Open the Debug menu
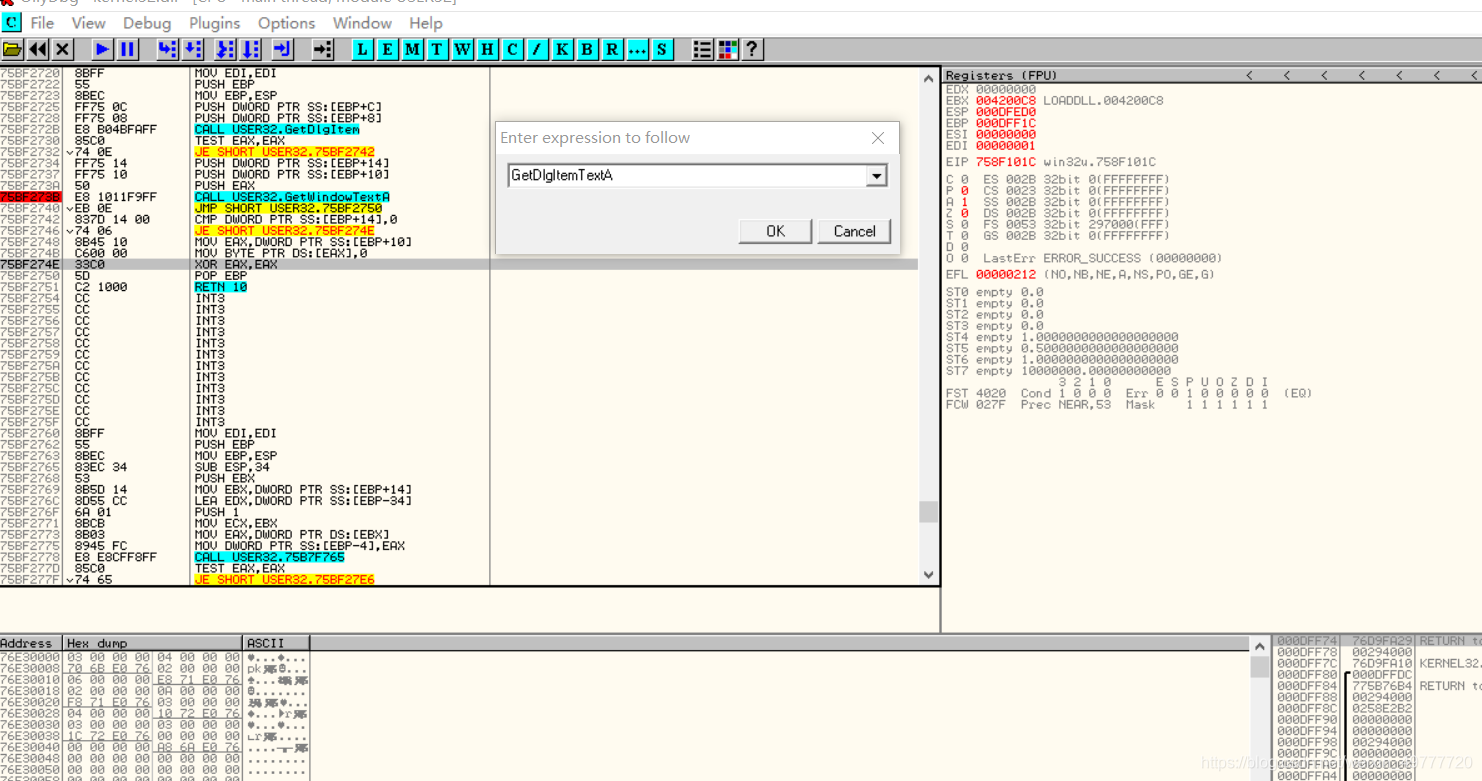 [147, 23]
